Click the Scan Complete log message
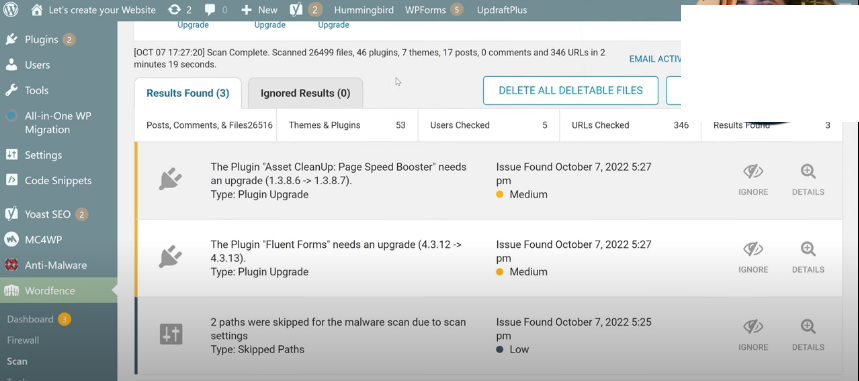Screen dimensions: 859x381 point(370,59)
